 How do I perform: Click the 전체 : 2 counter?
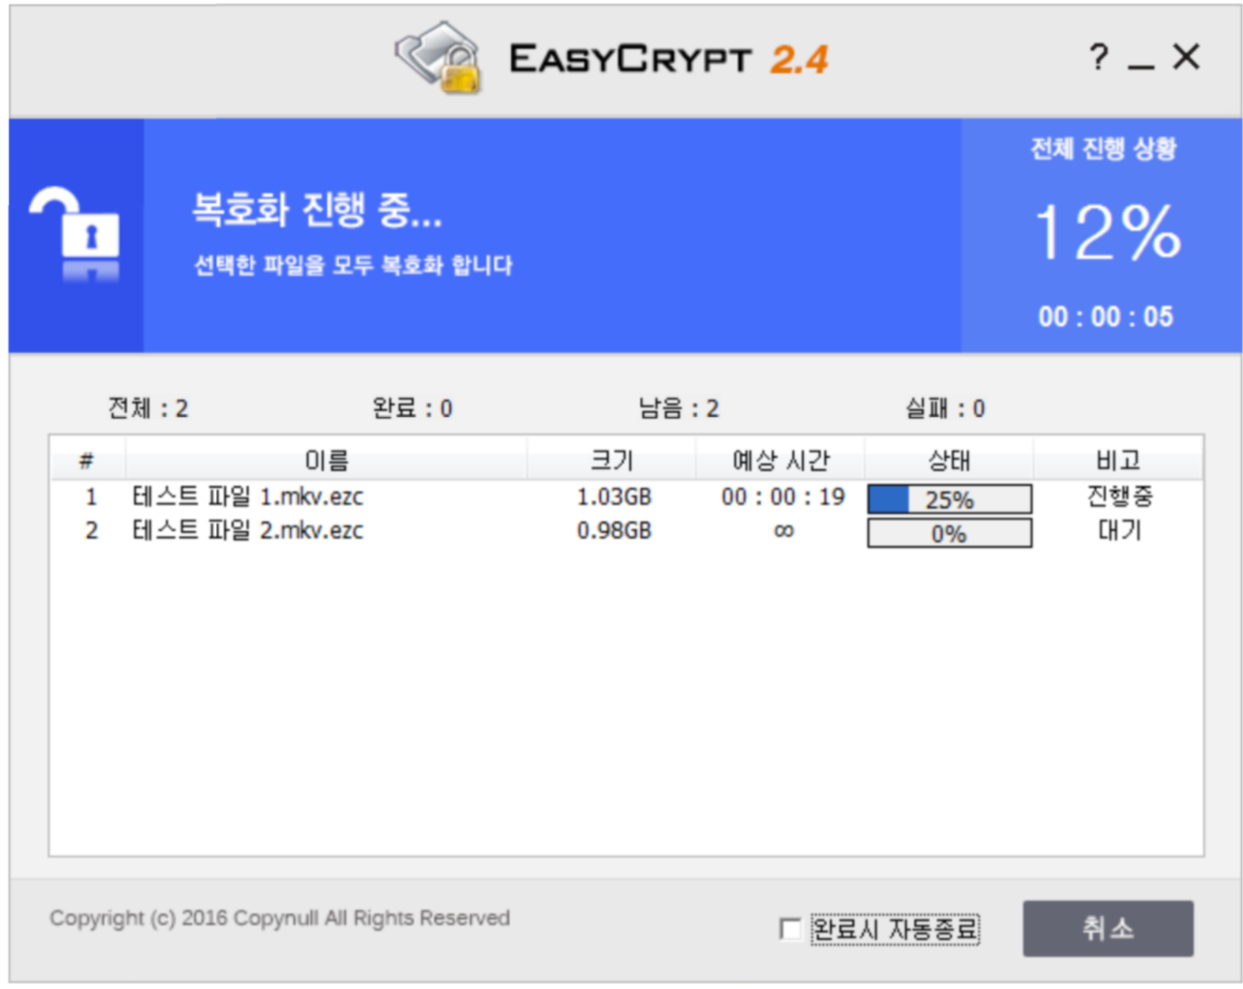pyautogui.click(x=148, y=408)
